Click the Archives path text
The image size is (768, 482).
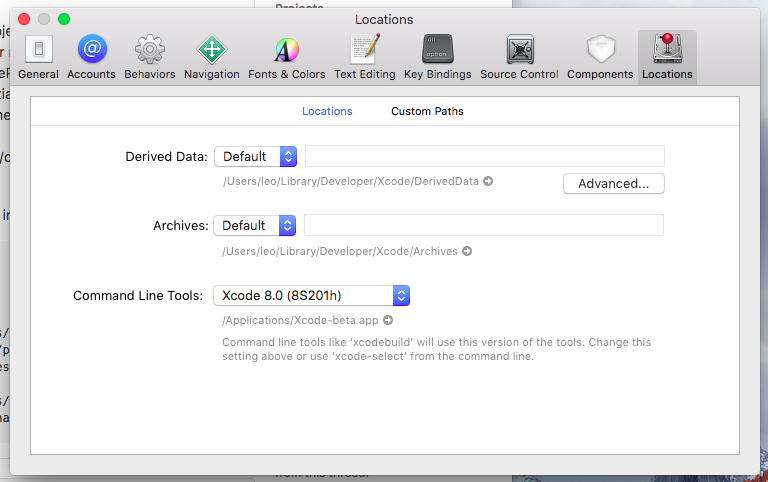click(x=340, y=251)
